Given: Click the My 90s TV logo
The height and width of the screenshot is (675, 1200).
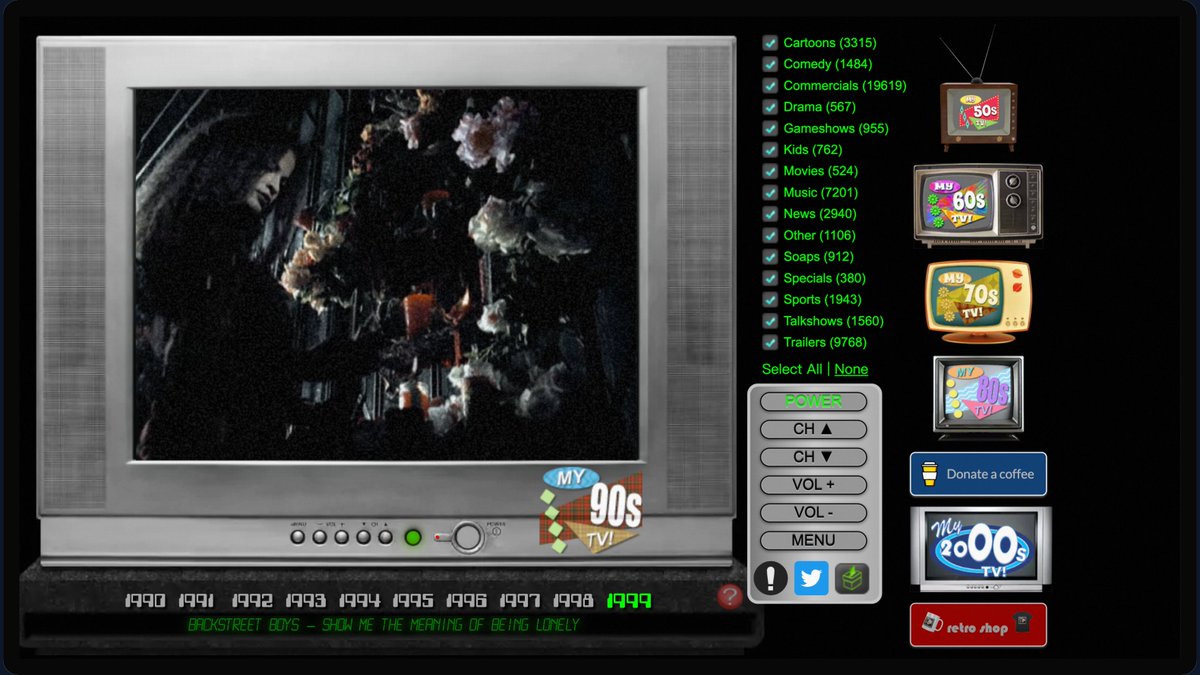Looking at the screenshot, I should [x=591, y=509].
